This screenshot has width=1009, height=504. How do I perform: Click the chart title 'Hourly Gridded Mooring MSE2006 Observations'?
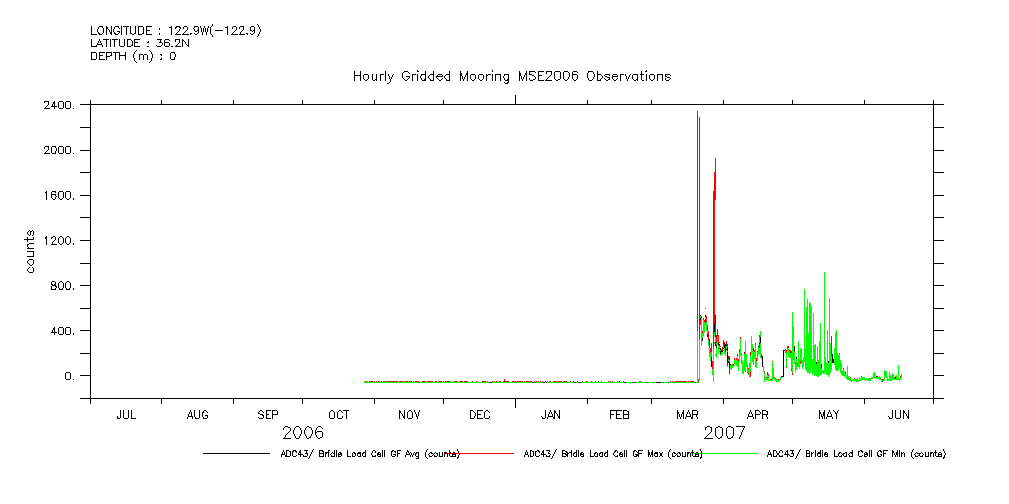coord(511,77)
